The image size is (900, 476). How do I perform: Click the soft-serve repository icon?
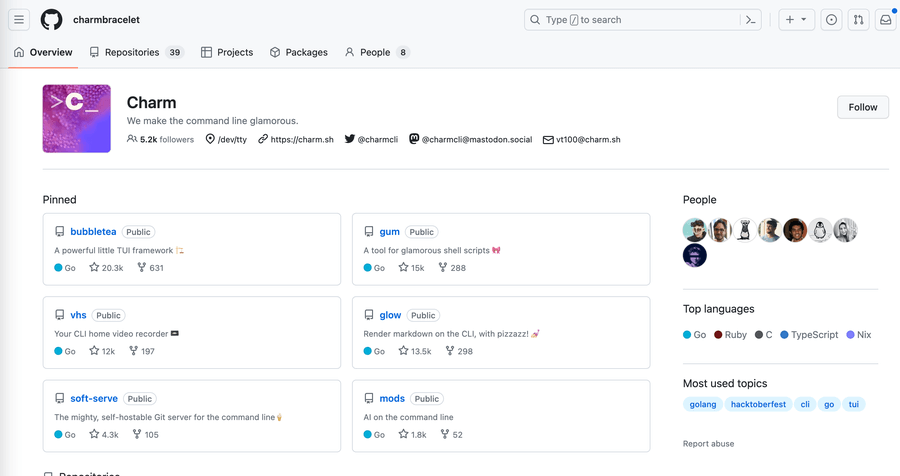pos(60,398)
